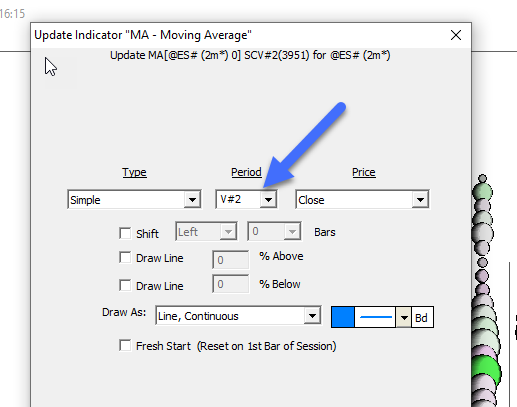Click the % Below value field
Image resolution: width=517 pixels, height=407 pixels.
[231, 284]
